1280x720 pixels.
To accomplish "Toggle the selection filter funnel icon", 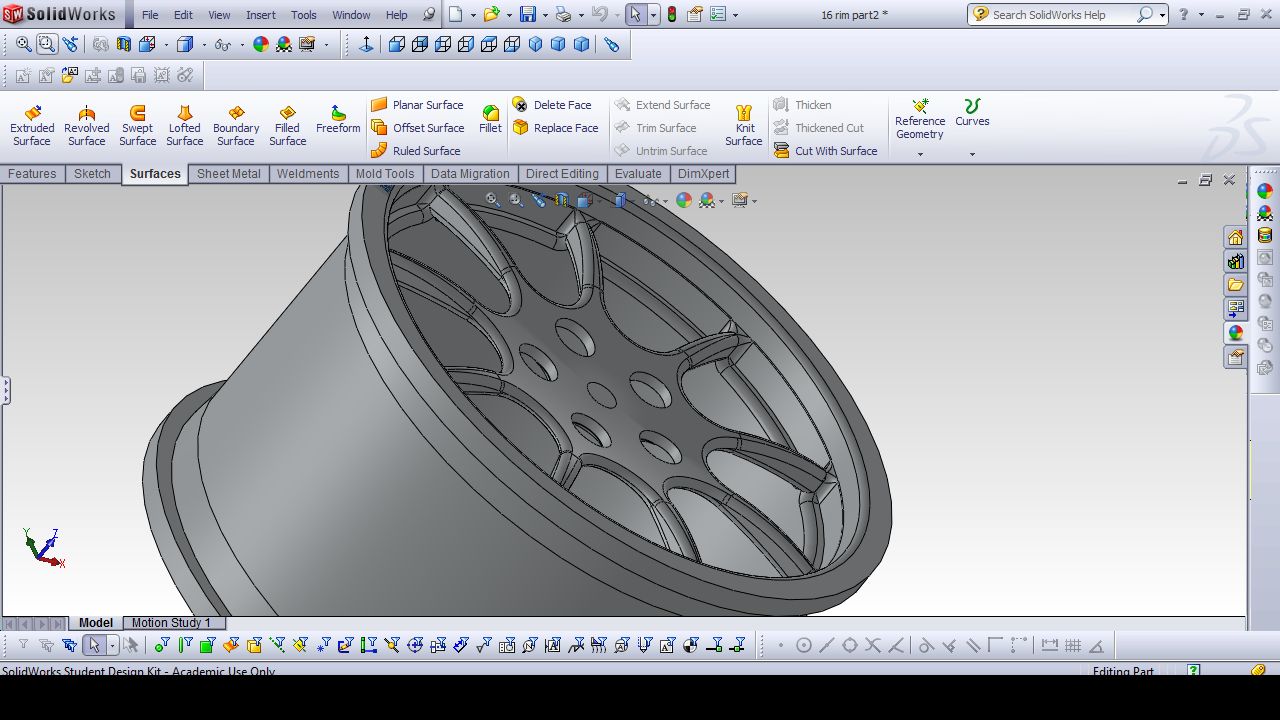I will click(x=24, y=646).
